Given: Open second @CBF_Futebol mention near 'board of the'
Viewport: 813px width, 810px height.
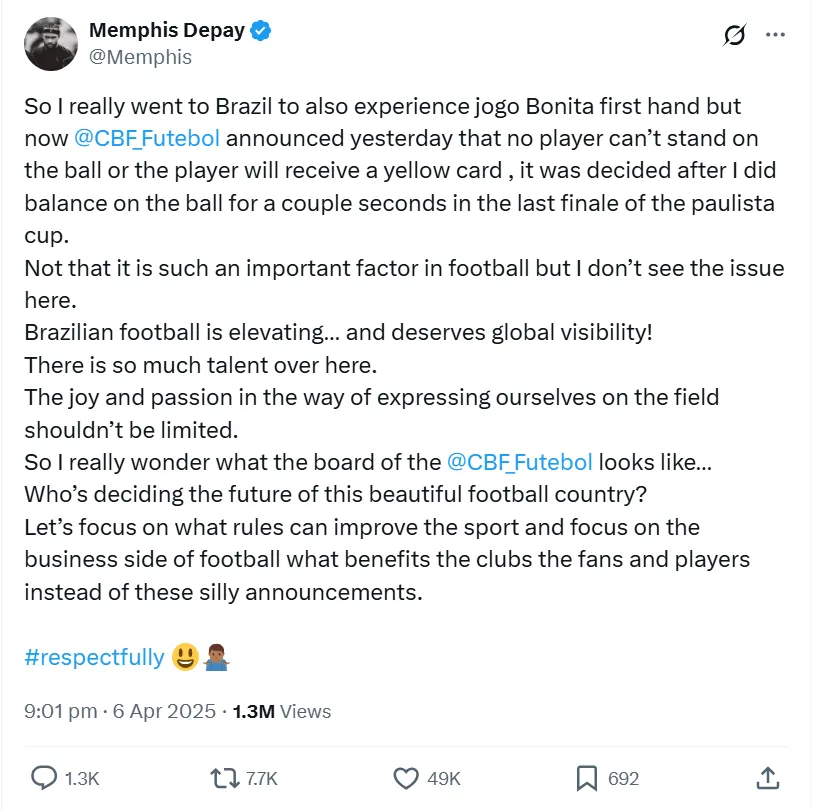Looking at the screenshot, I should coord(520,462).
